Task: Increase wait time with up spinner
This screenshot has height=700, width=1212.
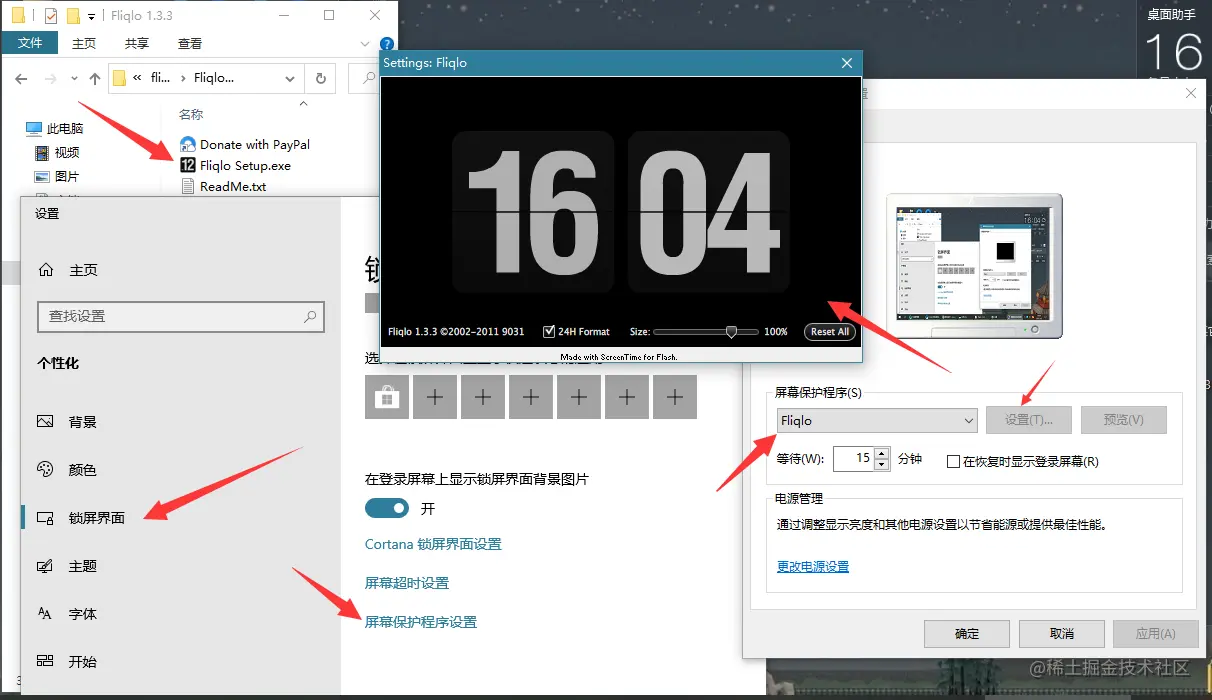Action: click(881, 453)
